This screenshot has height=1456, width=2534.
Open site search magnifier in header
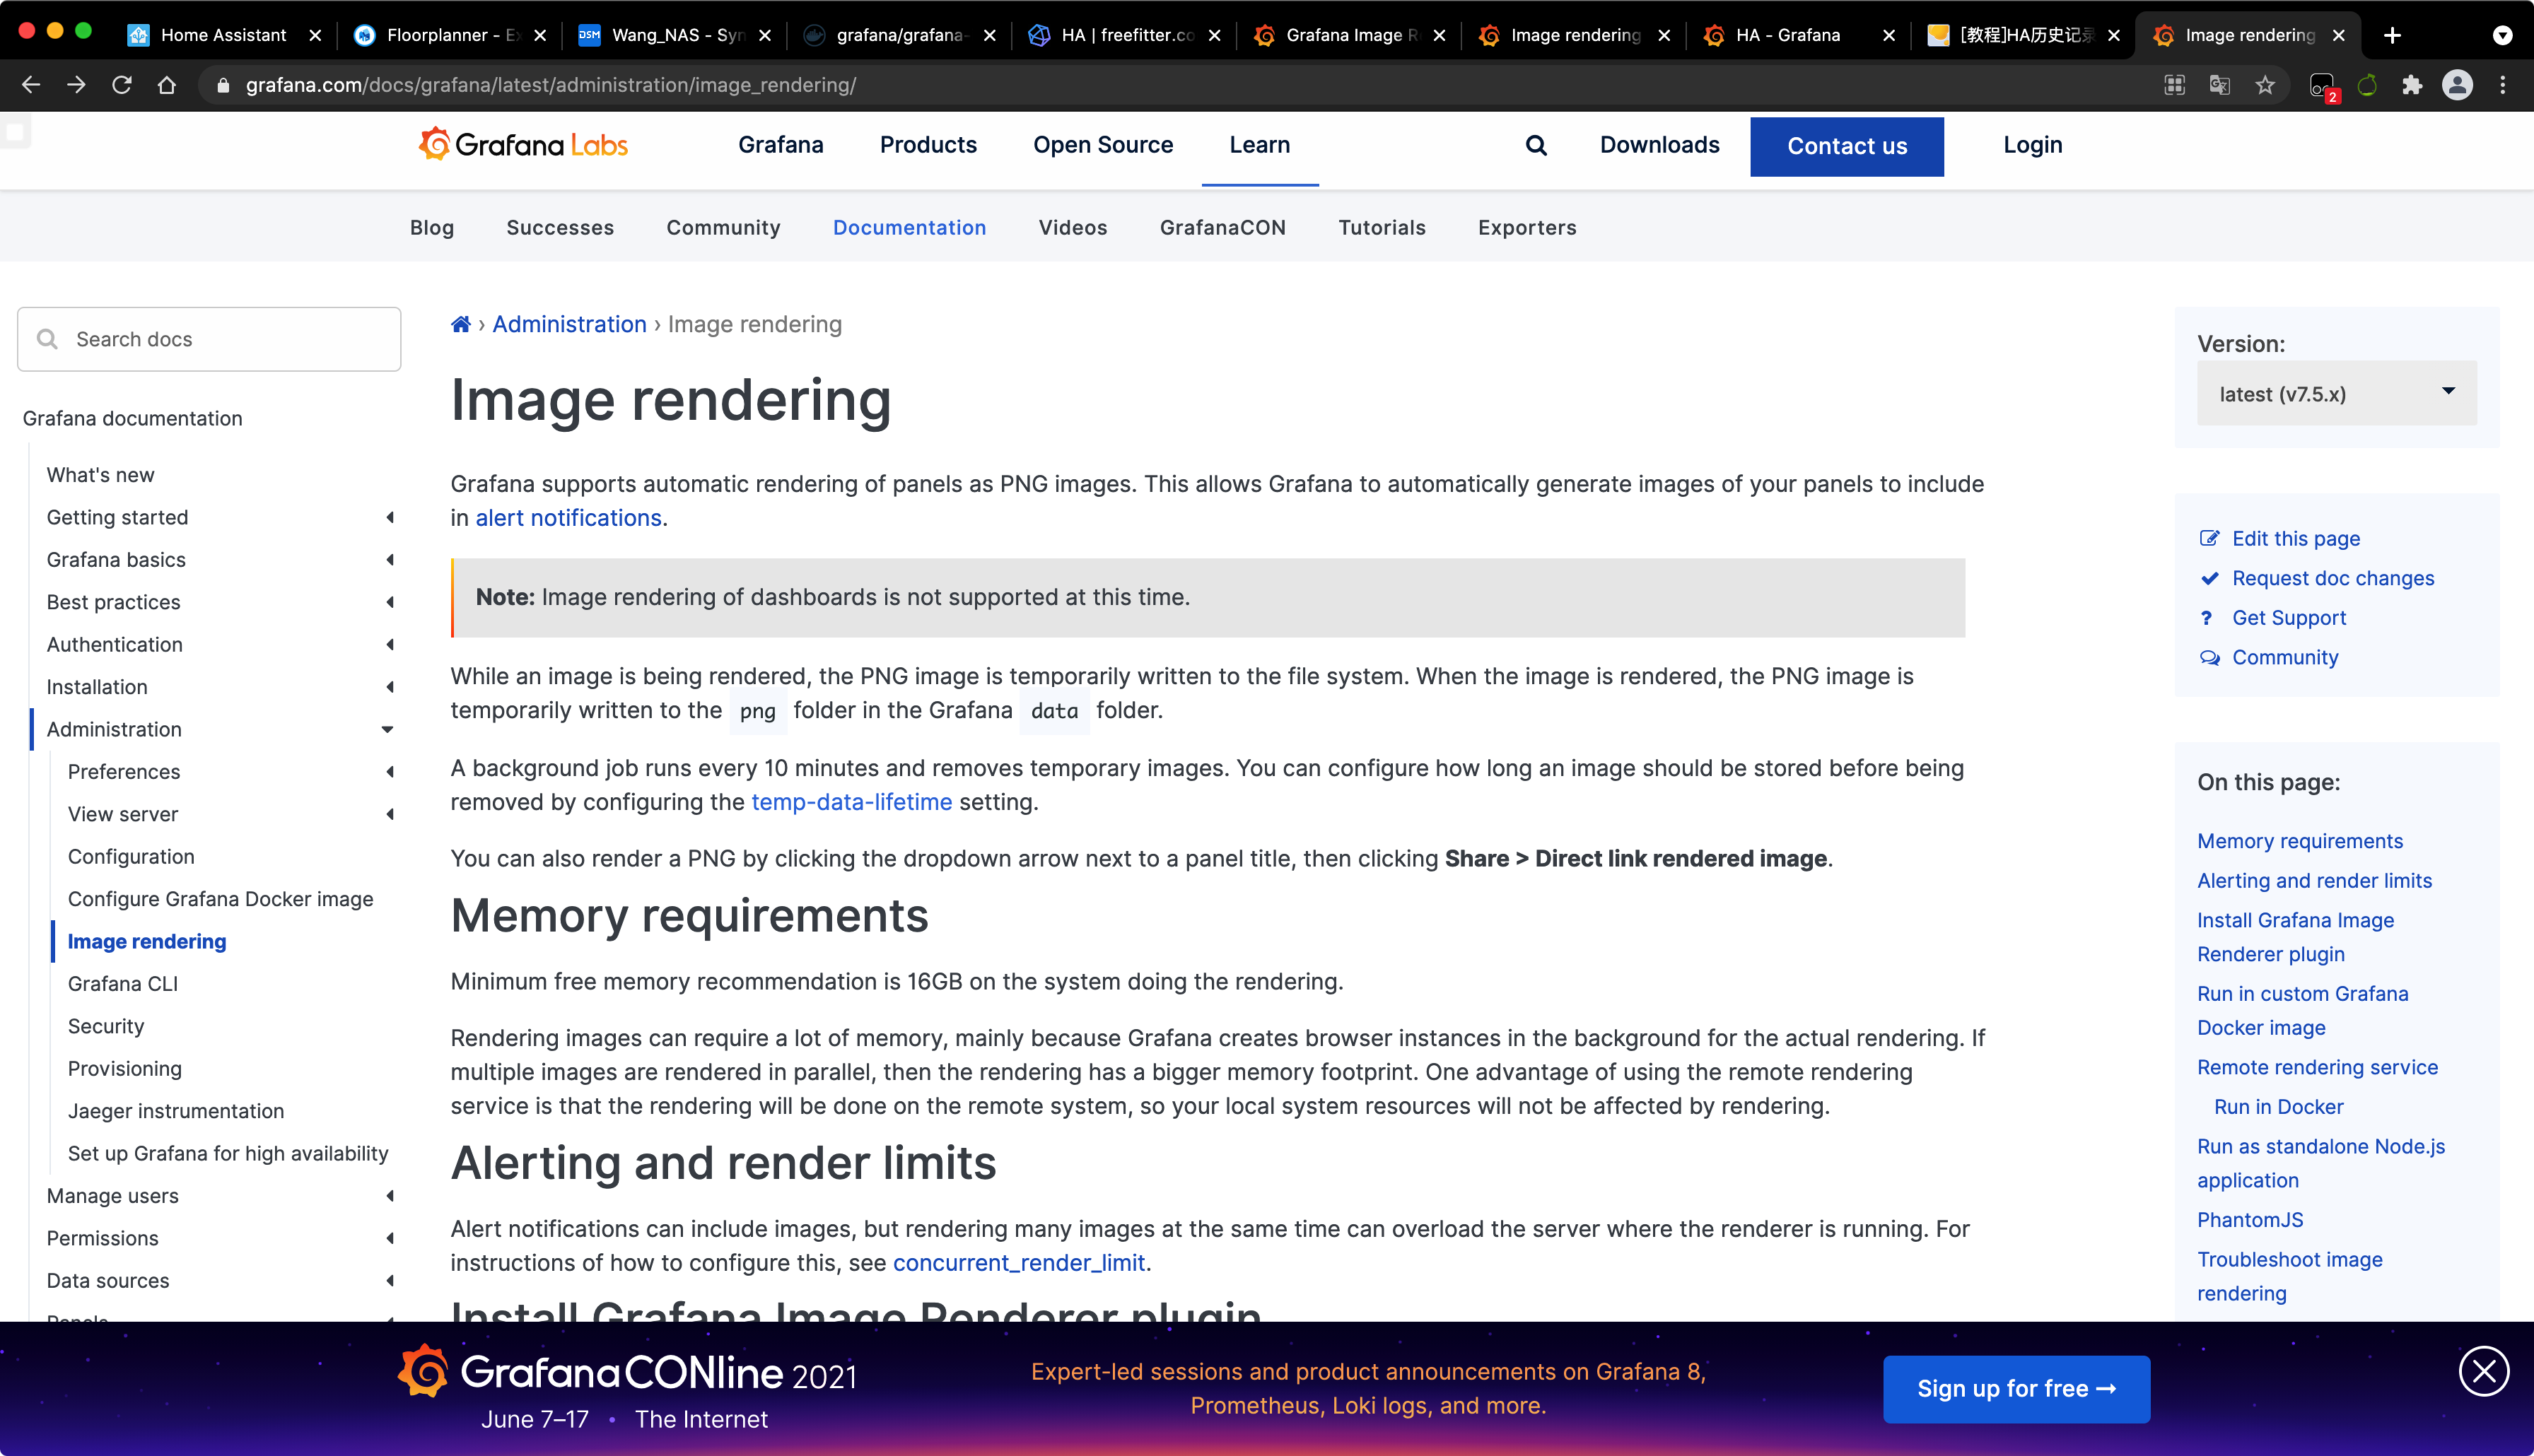1536,145
